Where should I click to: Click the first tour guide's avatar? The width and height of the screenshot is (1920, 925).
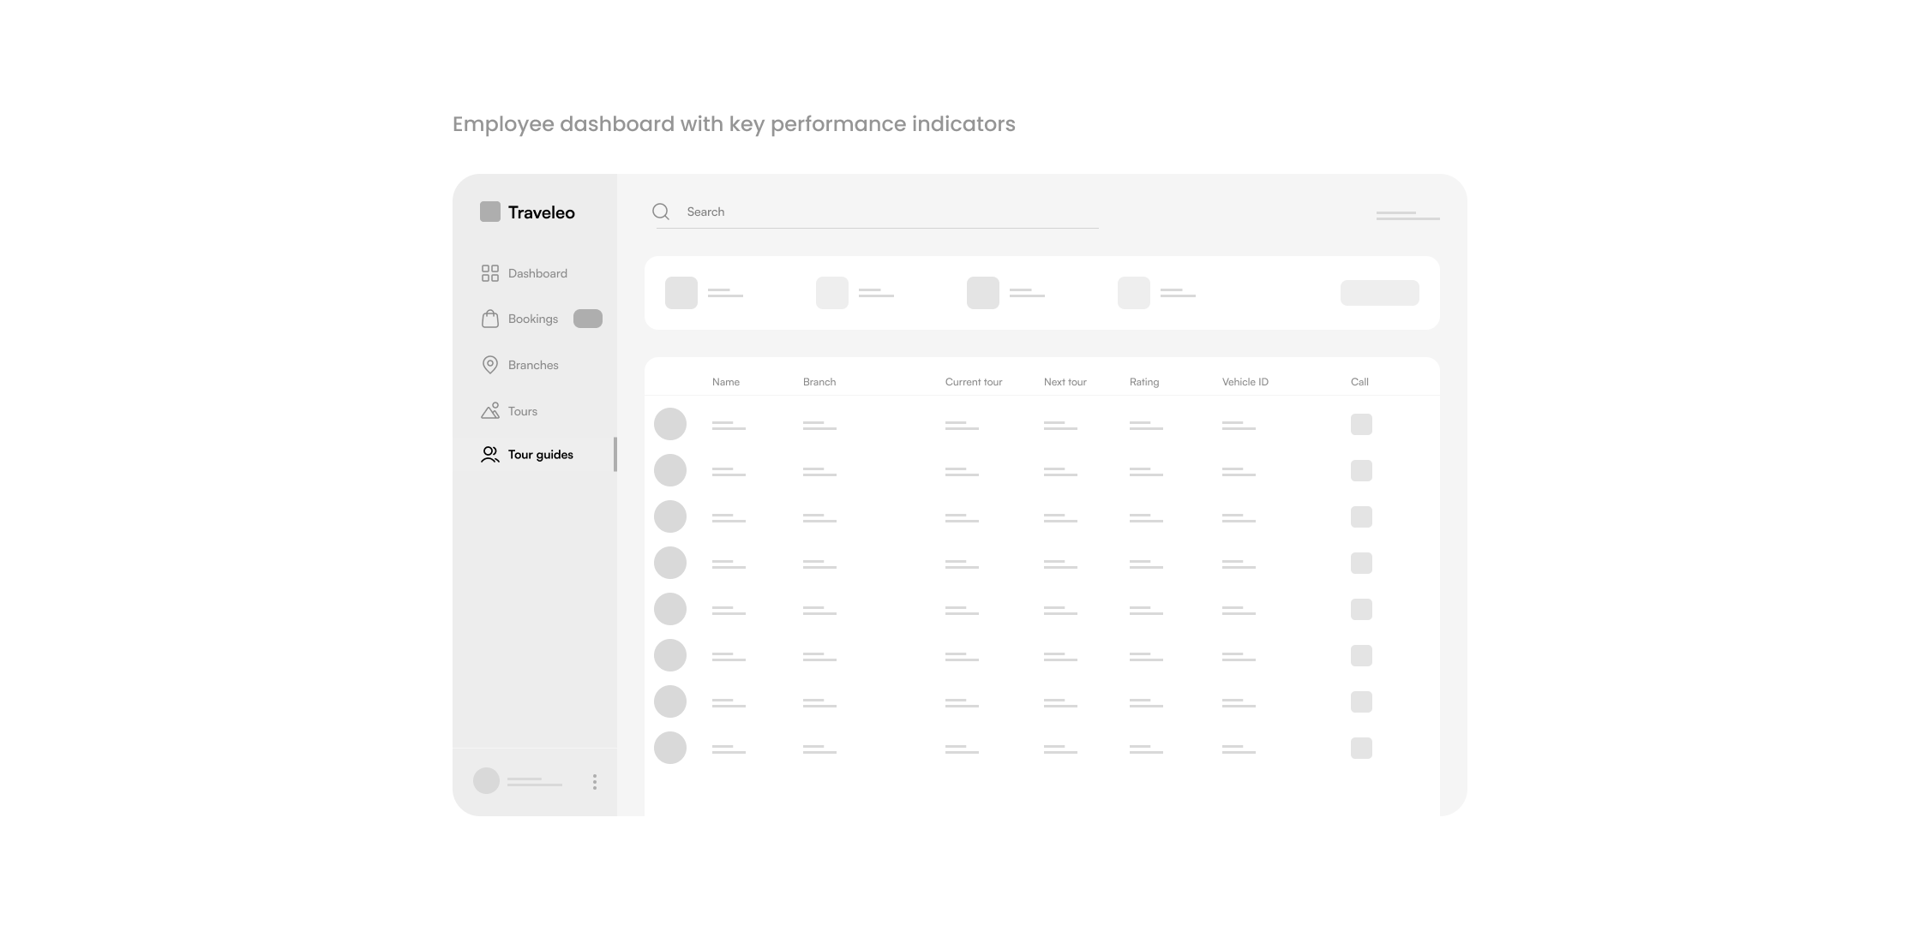point(670,424)
